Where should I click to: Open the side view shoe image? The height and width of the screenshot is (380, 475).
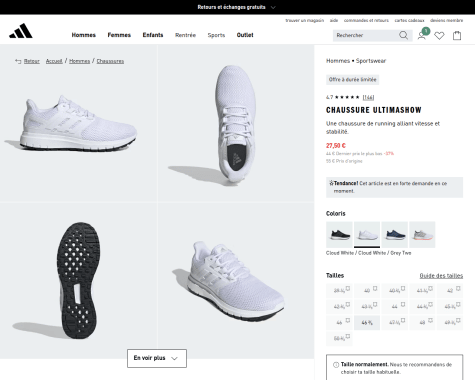pos(78,123)
